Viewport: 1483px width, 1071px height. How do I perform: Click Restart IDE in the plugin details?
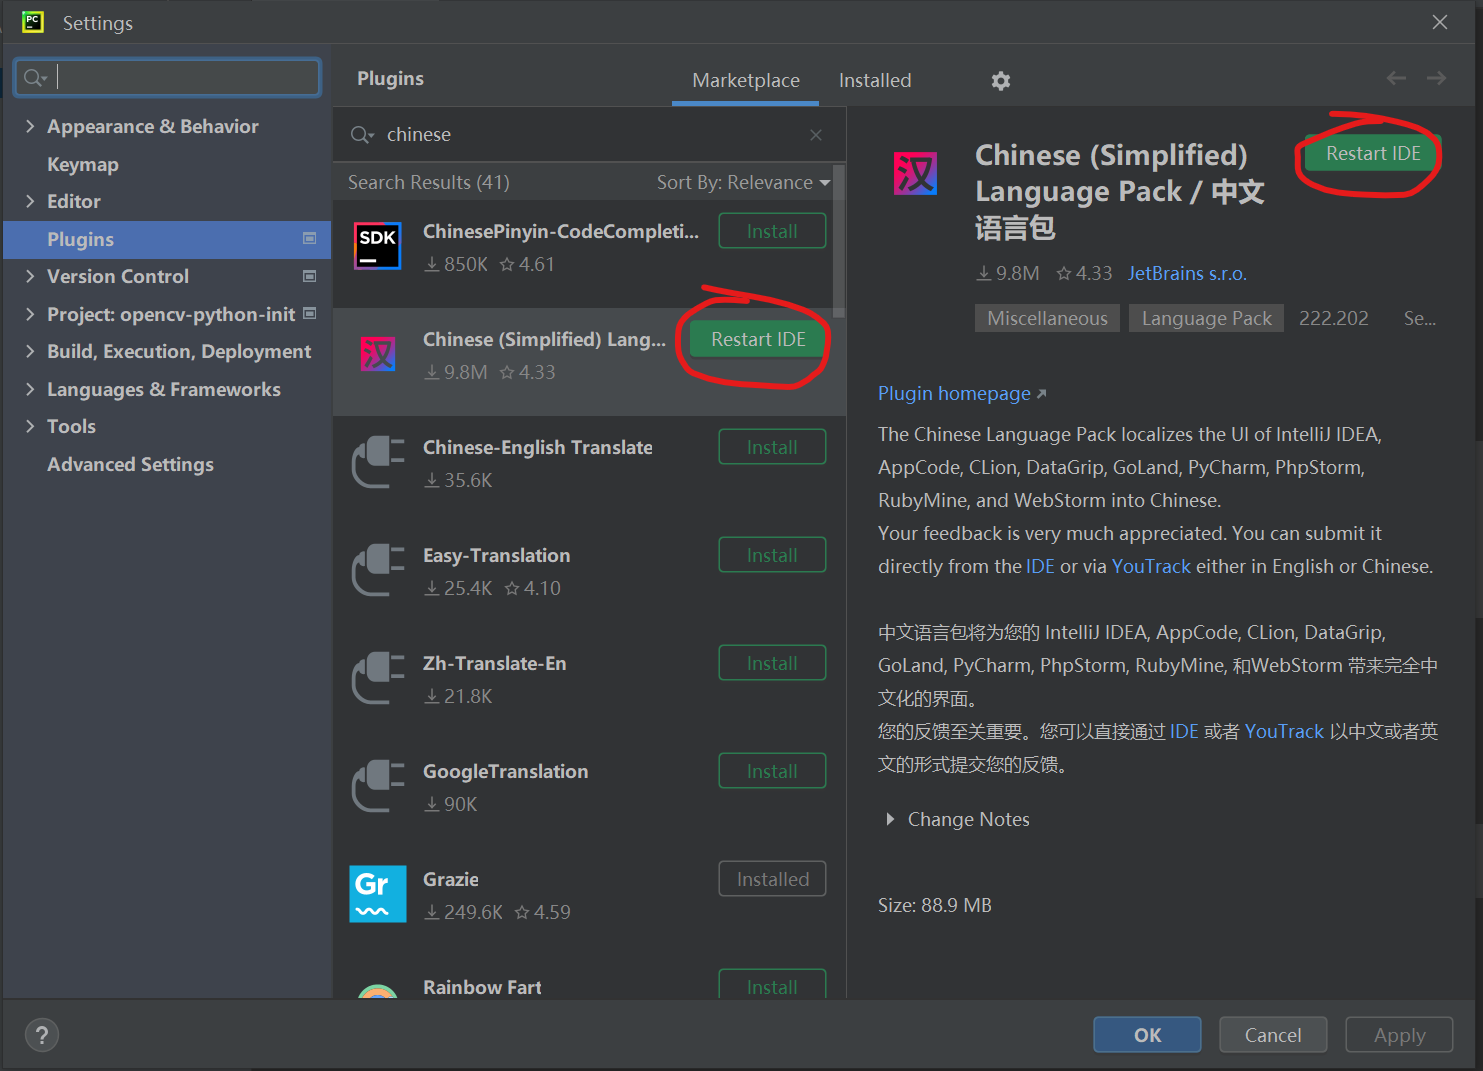coord(1372,153)
